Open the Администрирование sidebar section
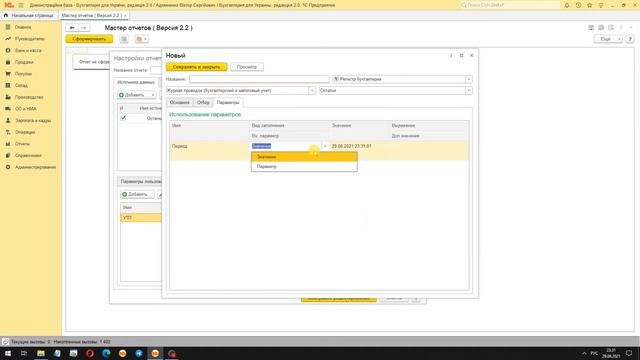Screen dimensions: 640x360 [36, 167]
